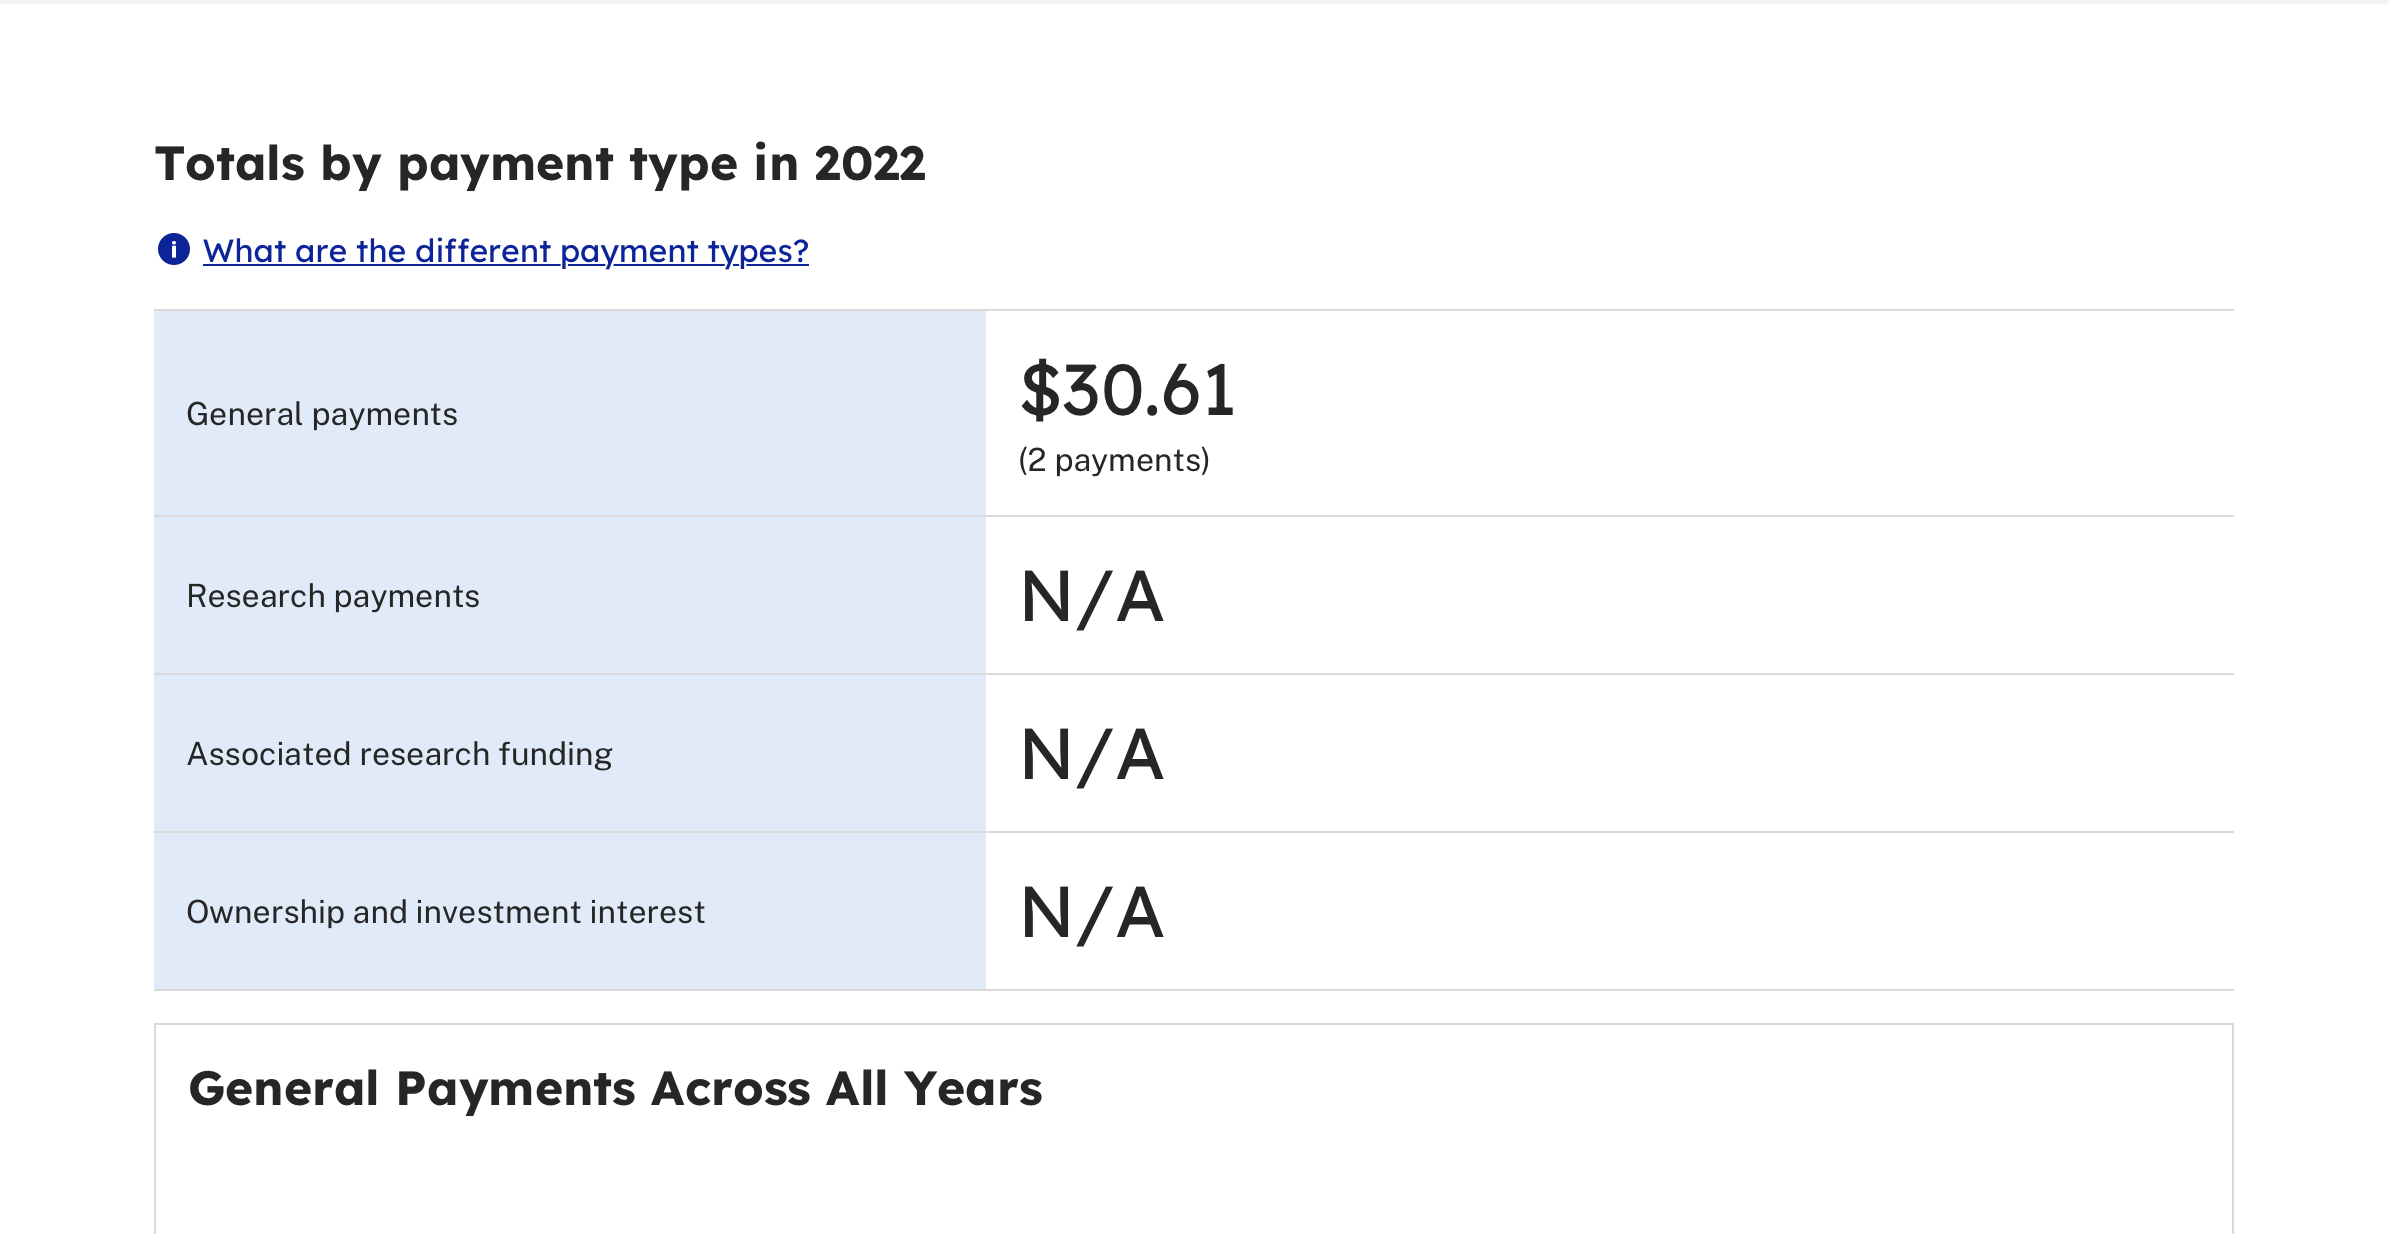The height and width of the screenshot is (1234, 2388).
Task: Click the N/A value for Associated research funding
Action: point(1092,755)
